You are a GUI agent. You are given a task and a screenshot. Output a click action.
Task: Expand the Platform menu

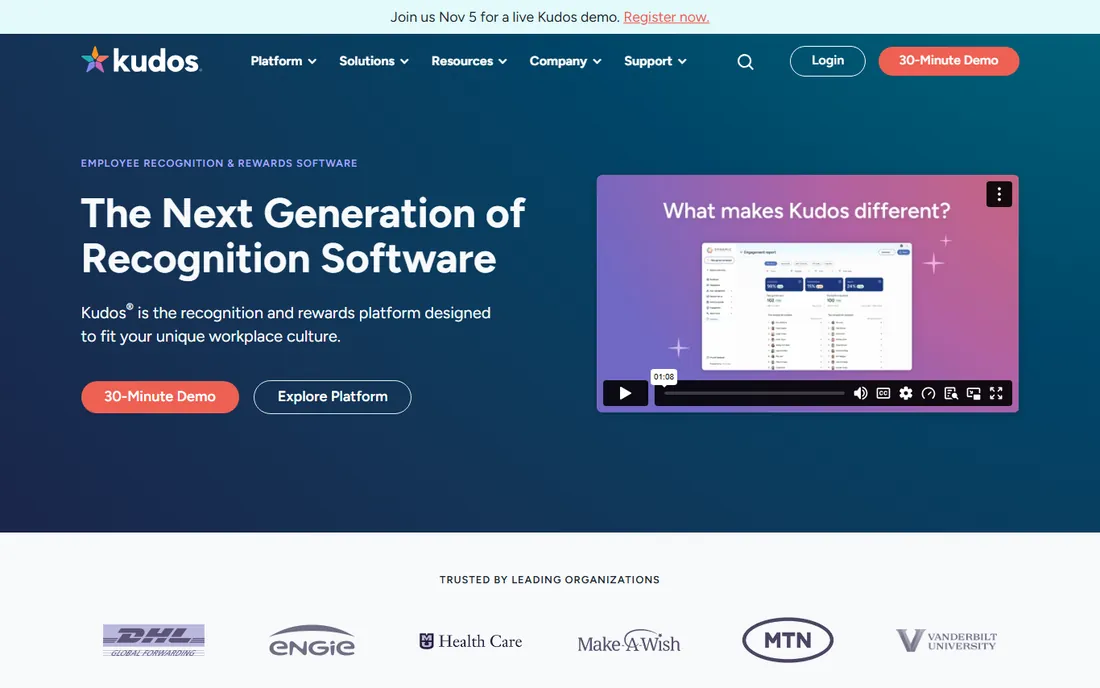click(x=283, y=61)
